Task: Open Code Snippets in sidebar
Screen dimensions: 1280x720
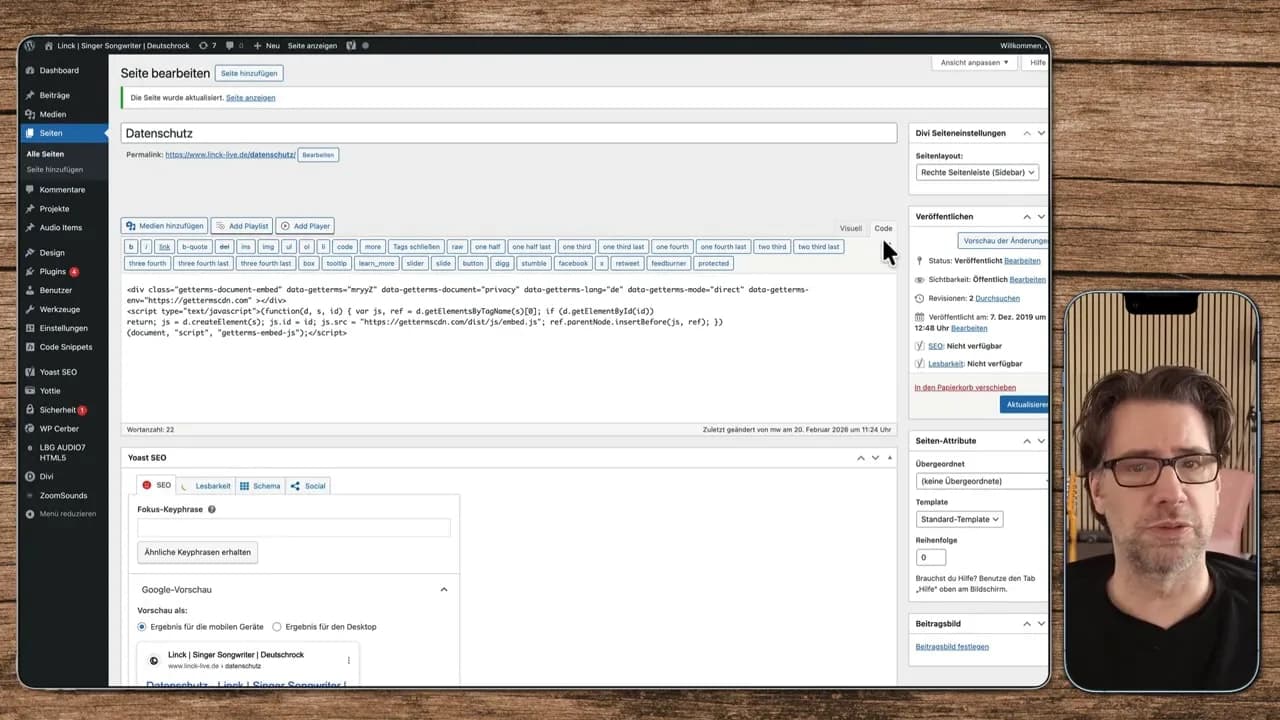Action: (x=66, y=347)
